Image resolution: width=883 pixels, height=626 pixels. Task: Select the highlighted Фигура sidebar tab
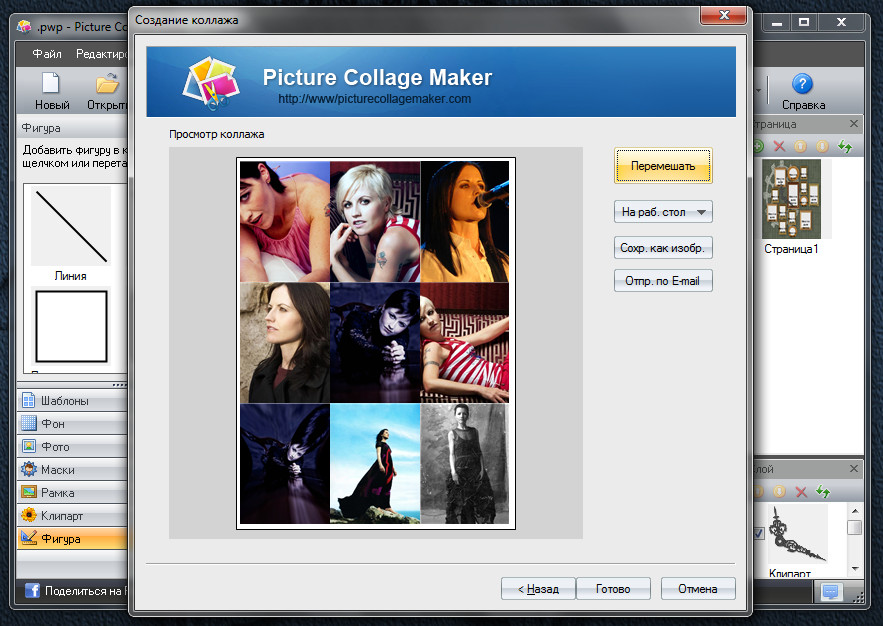72,539
